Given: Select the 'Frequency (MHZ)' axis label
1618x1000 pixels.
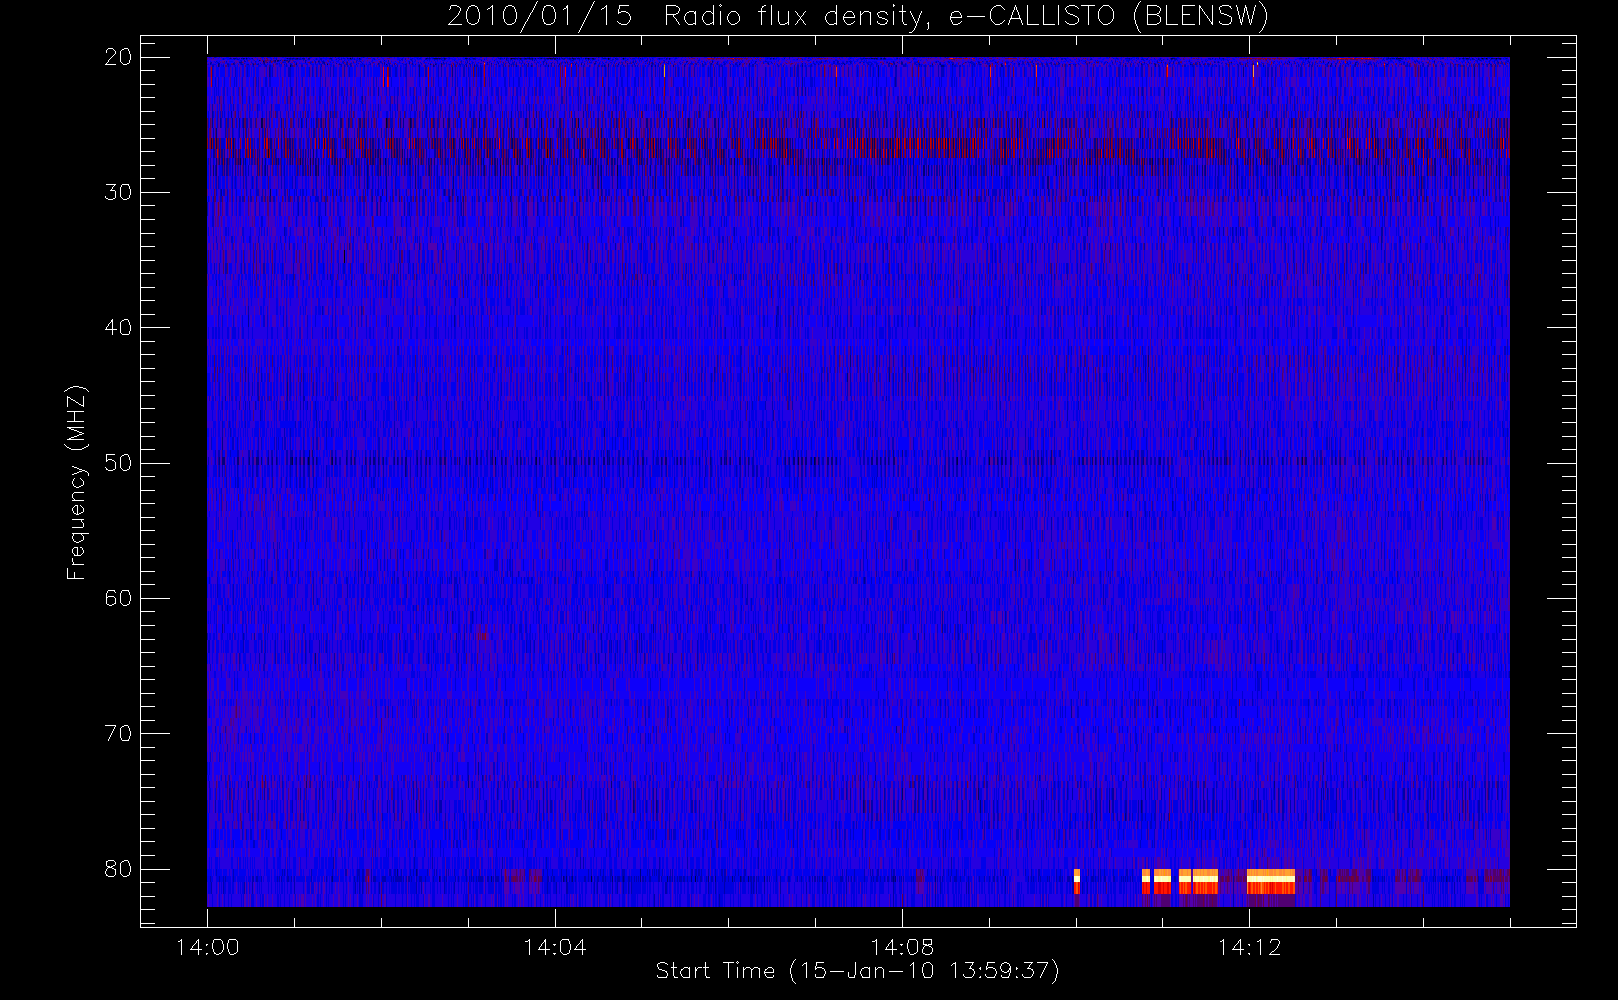Looking at the screenshot, I should (76, 482).
